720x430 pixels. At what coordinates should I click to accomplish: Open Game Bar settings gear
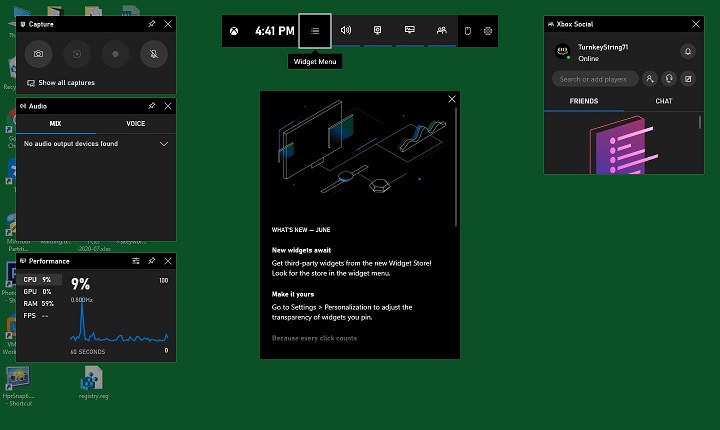tap(488, 31)
